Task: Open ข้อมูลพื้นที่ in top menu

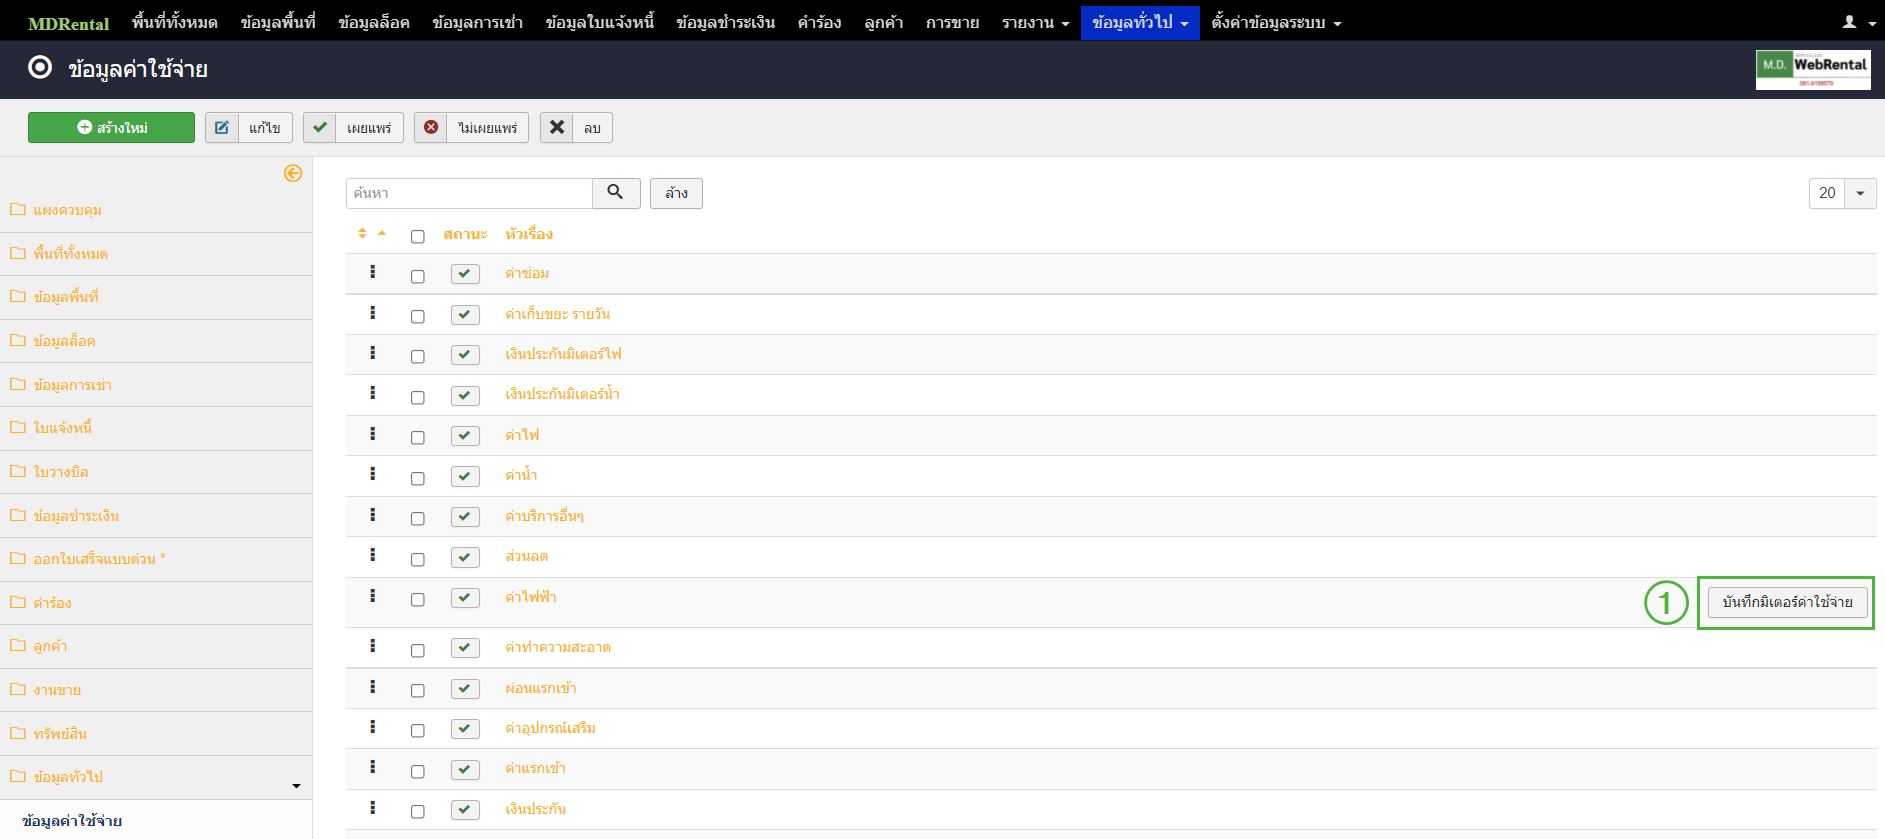Action: tap(278, 22)
